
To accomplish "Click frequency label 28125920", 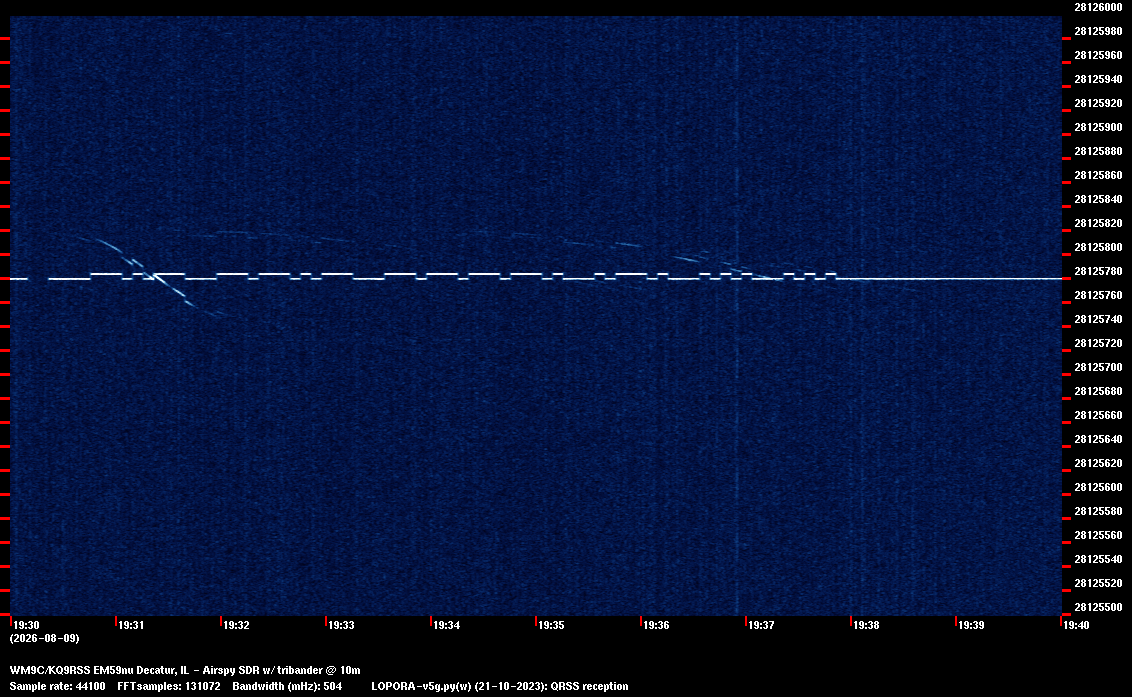I will click(x=1098, y=103).
